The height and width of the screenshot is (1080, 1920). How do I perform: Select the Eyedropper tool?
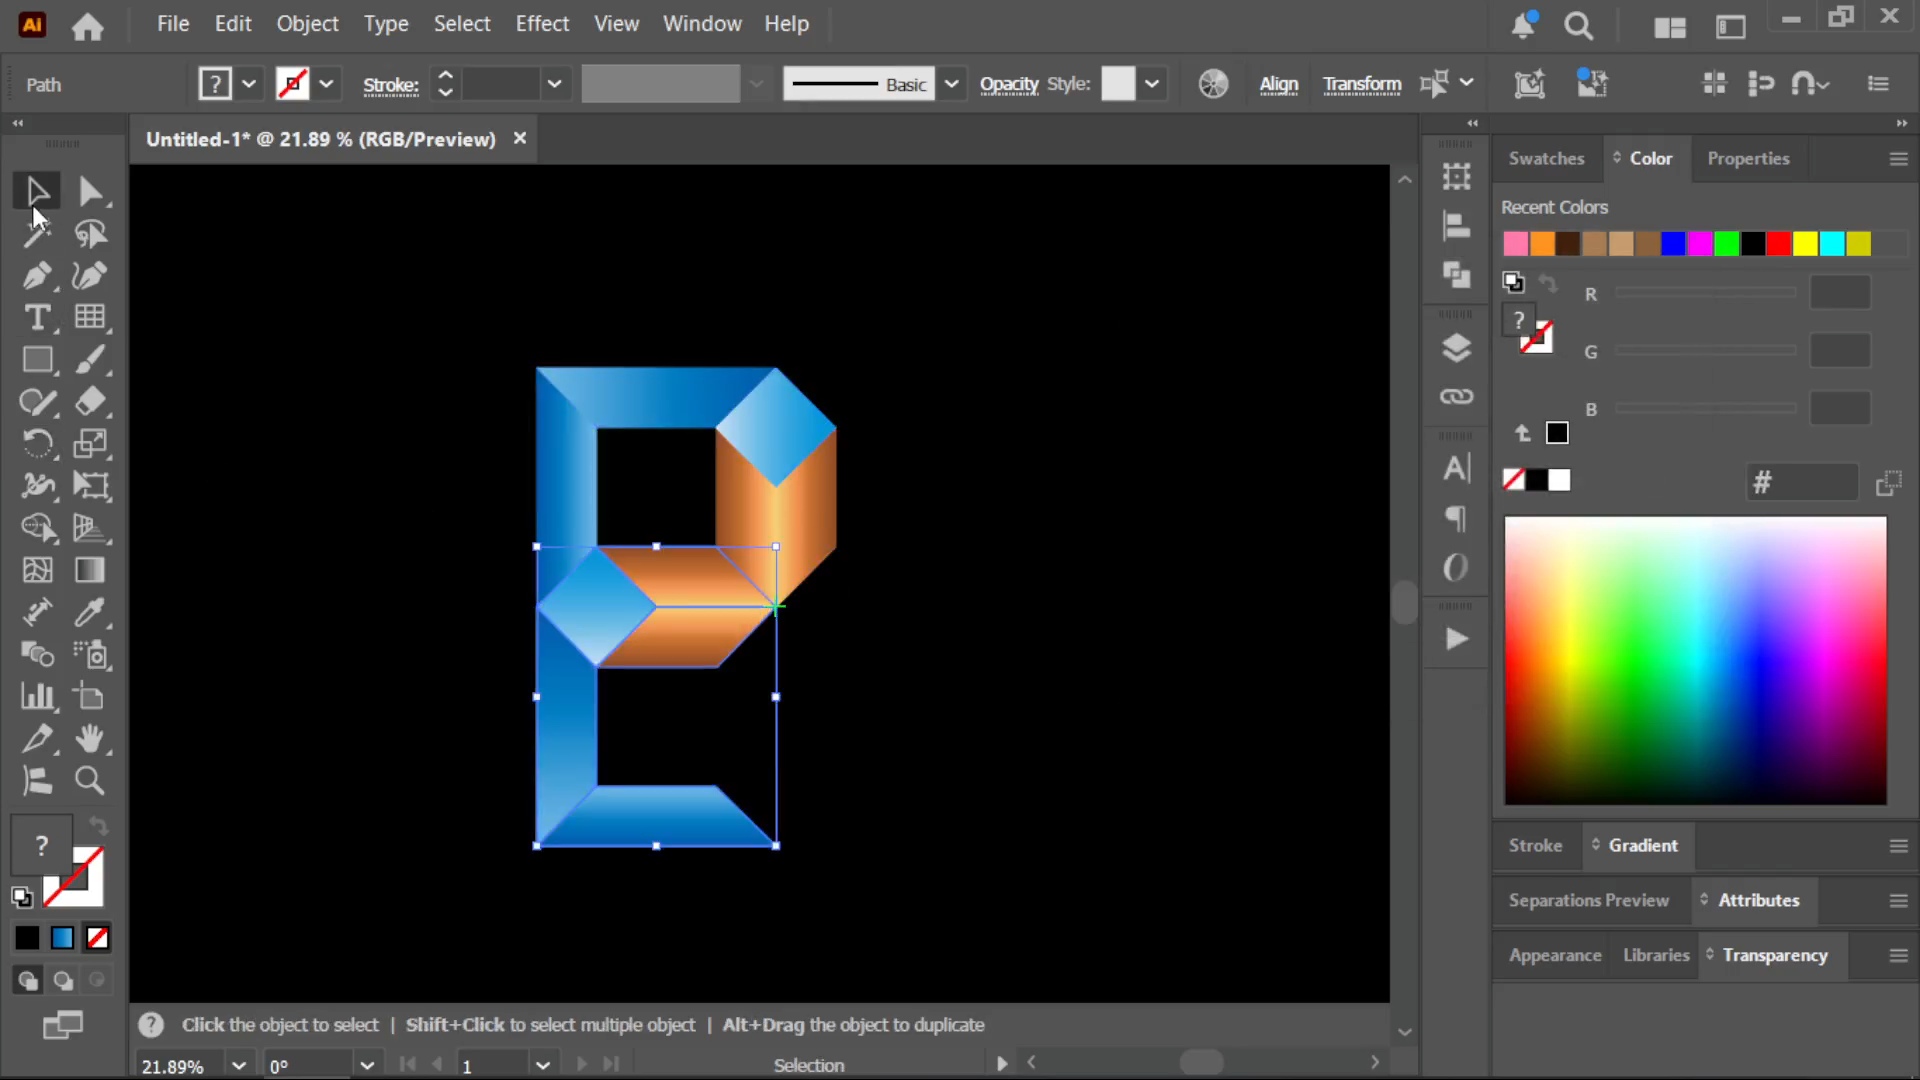tap(90, 612)
